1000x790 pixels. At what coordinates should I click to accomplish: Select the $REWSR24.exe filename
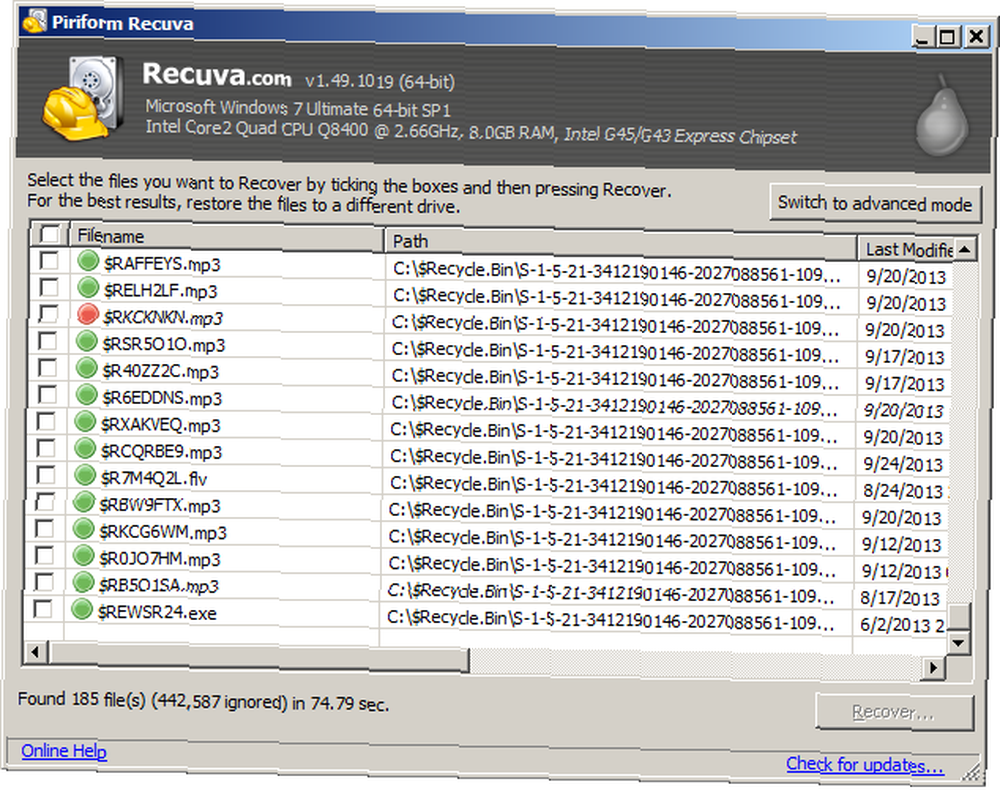click(x=158, y=613)
